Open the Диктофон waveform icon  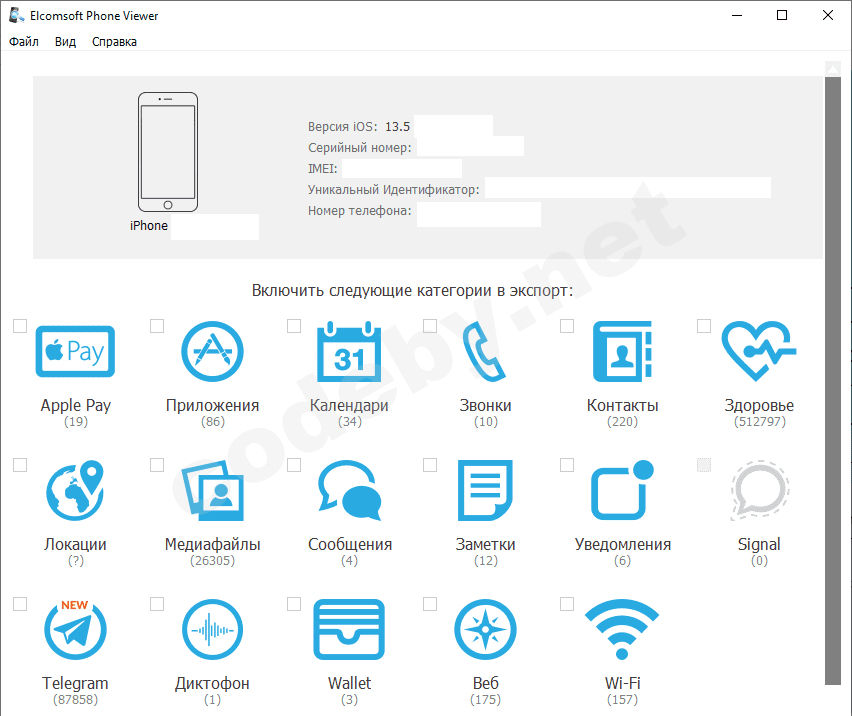(212, 630)
